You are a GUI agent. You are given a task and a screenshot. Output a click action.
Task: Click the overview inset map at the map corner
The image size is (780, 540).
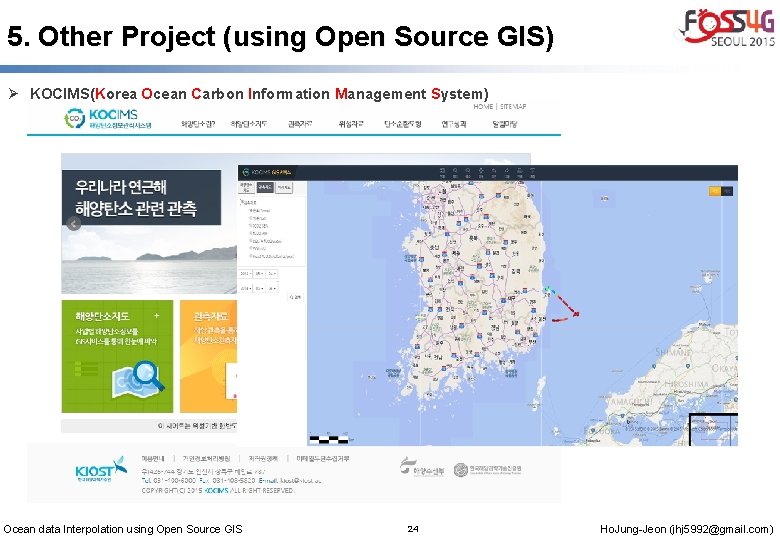(x=713, y=430)
